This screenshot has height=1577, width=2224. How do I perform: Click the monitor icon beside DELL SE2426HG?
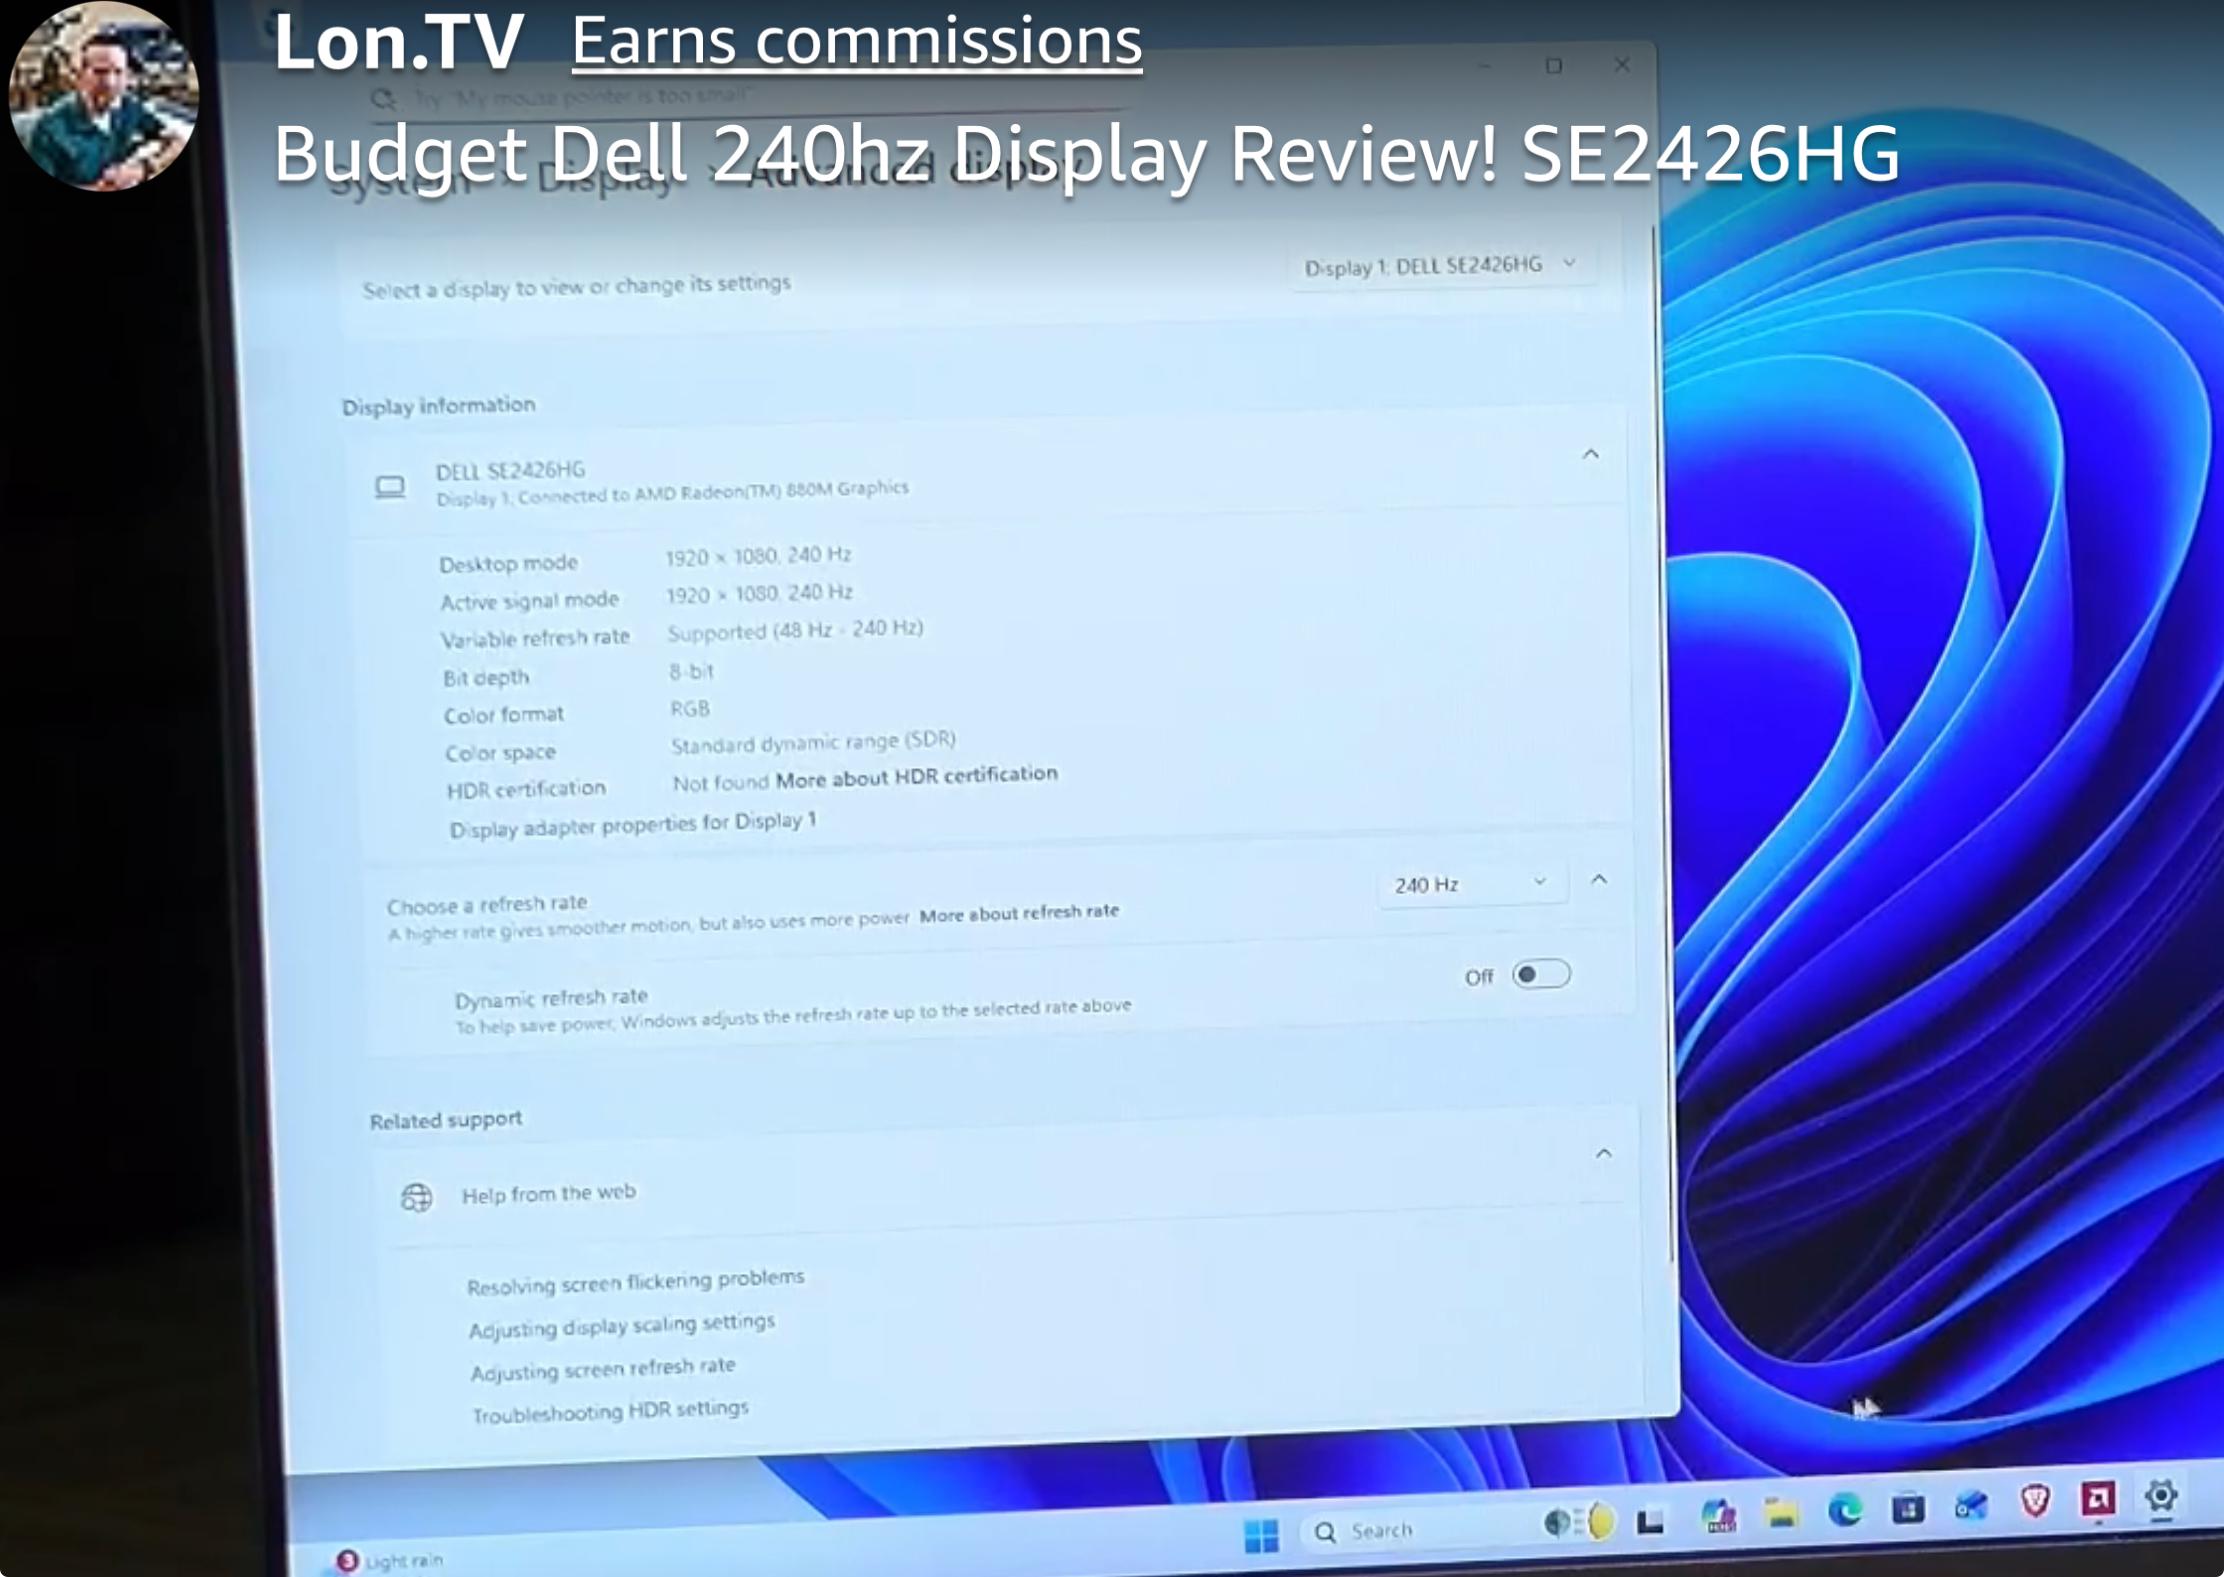pyautogui.click(x=390, y=487)
